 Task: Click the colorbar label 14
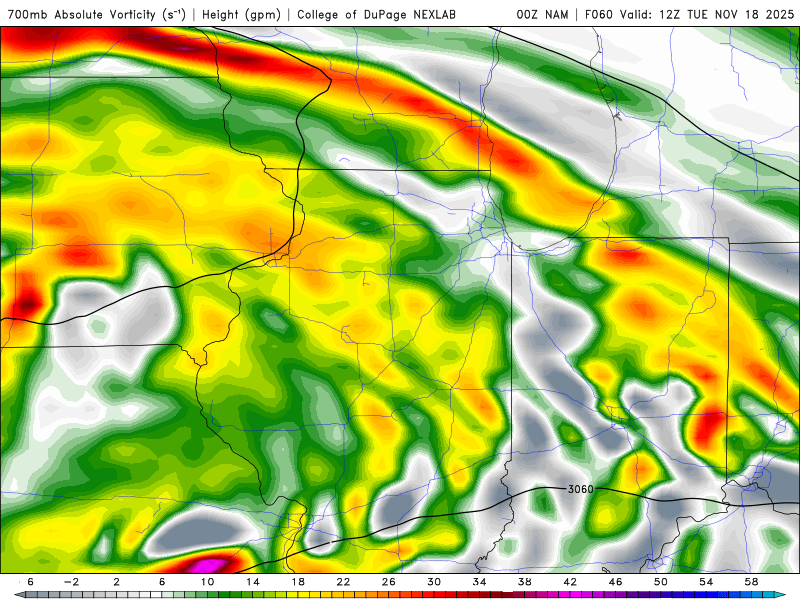click(253, 582)
